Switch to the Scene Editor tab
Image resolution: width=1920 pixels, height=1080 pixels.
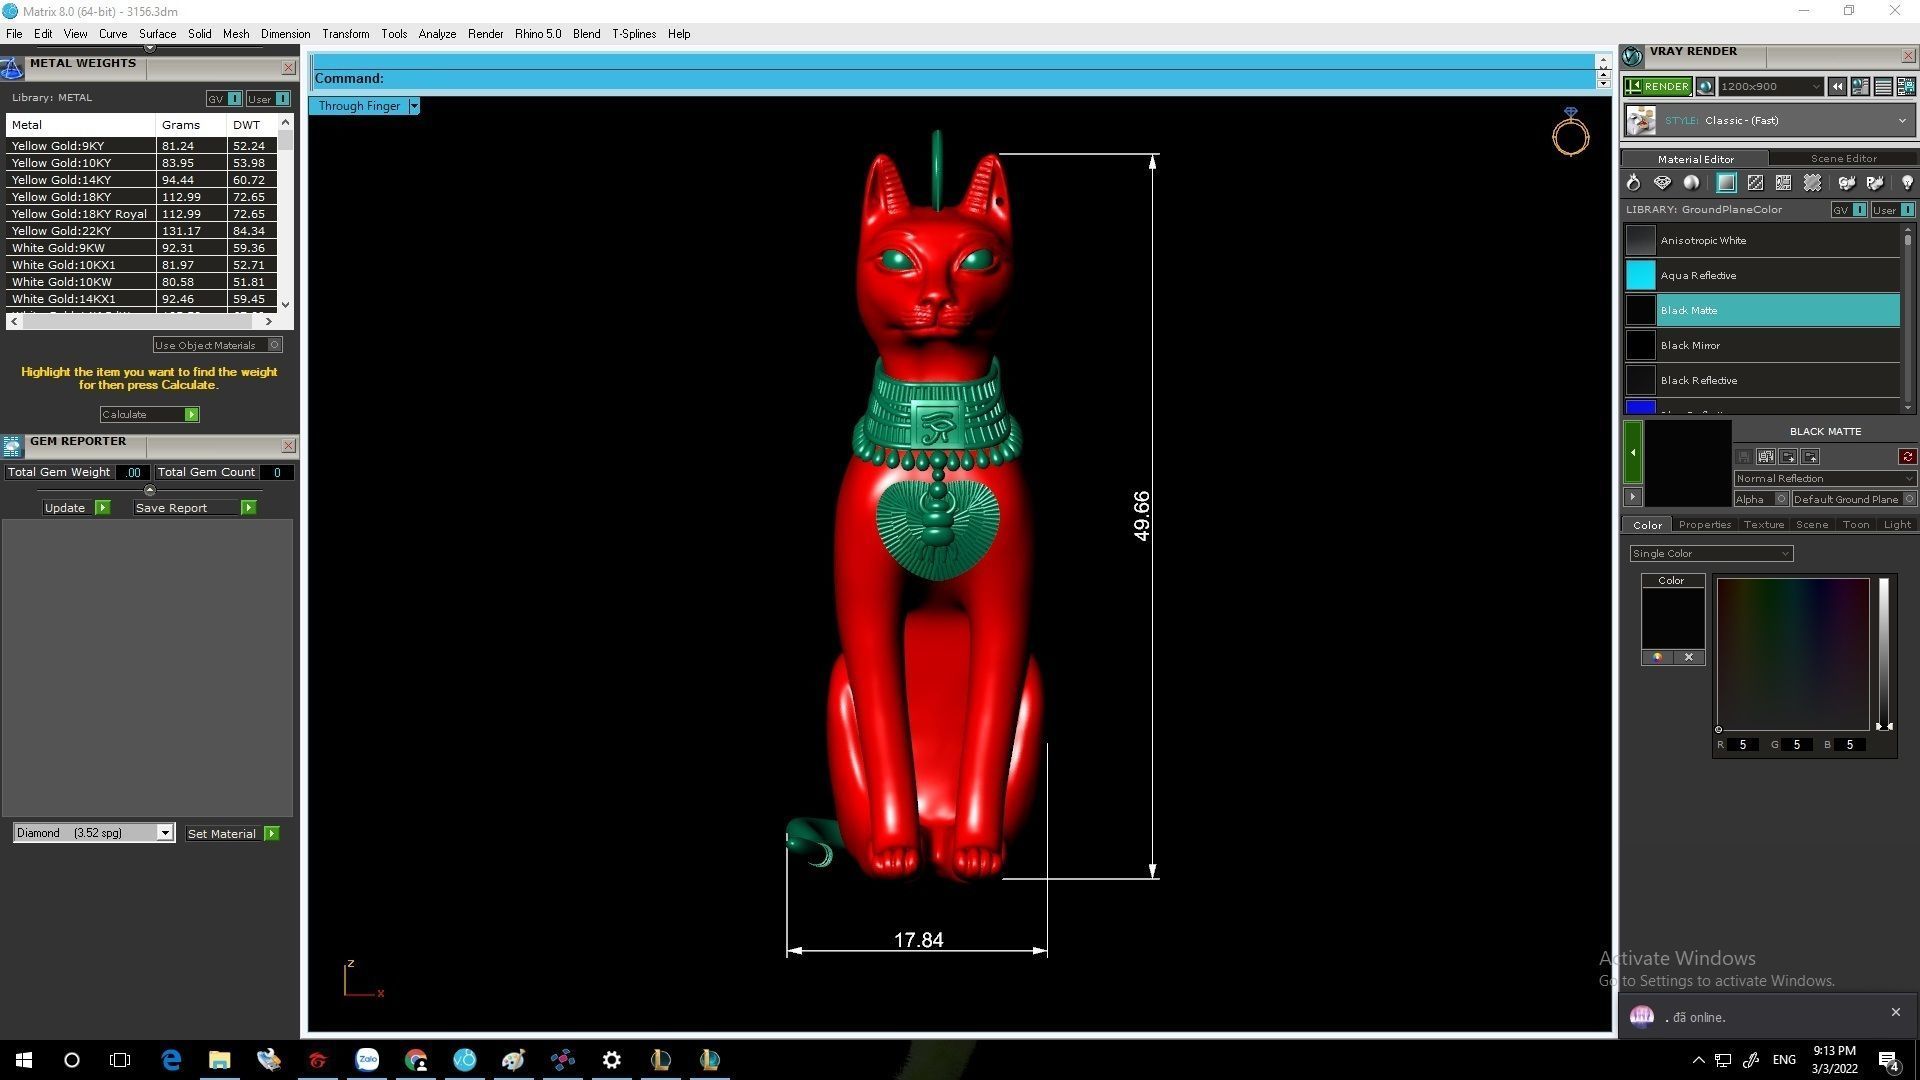pyautogui.click(x=1843, y=159)
